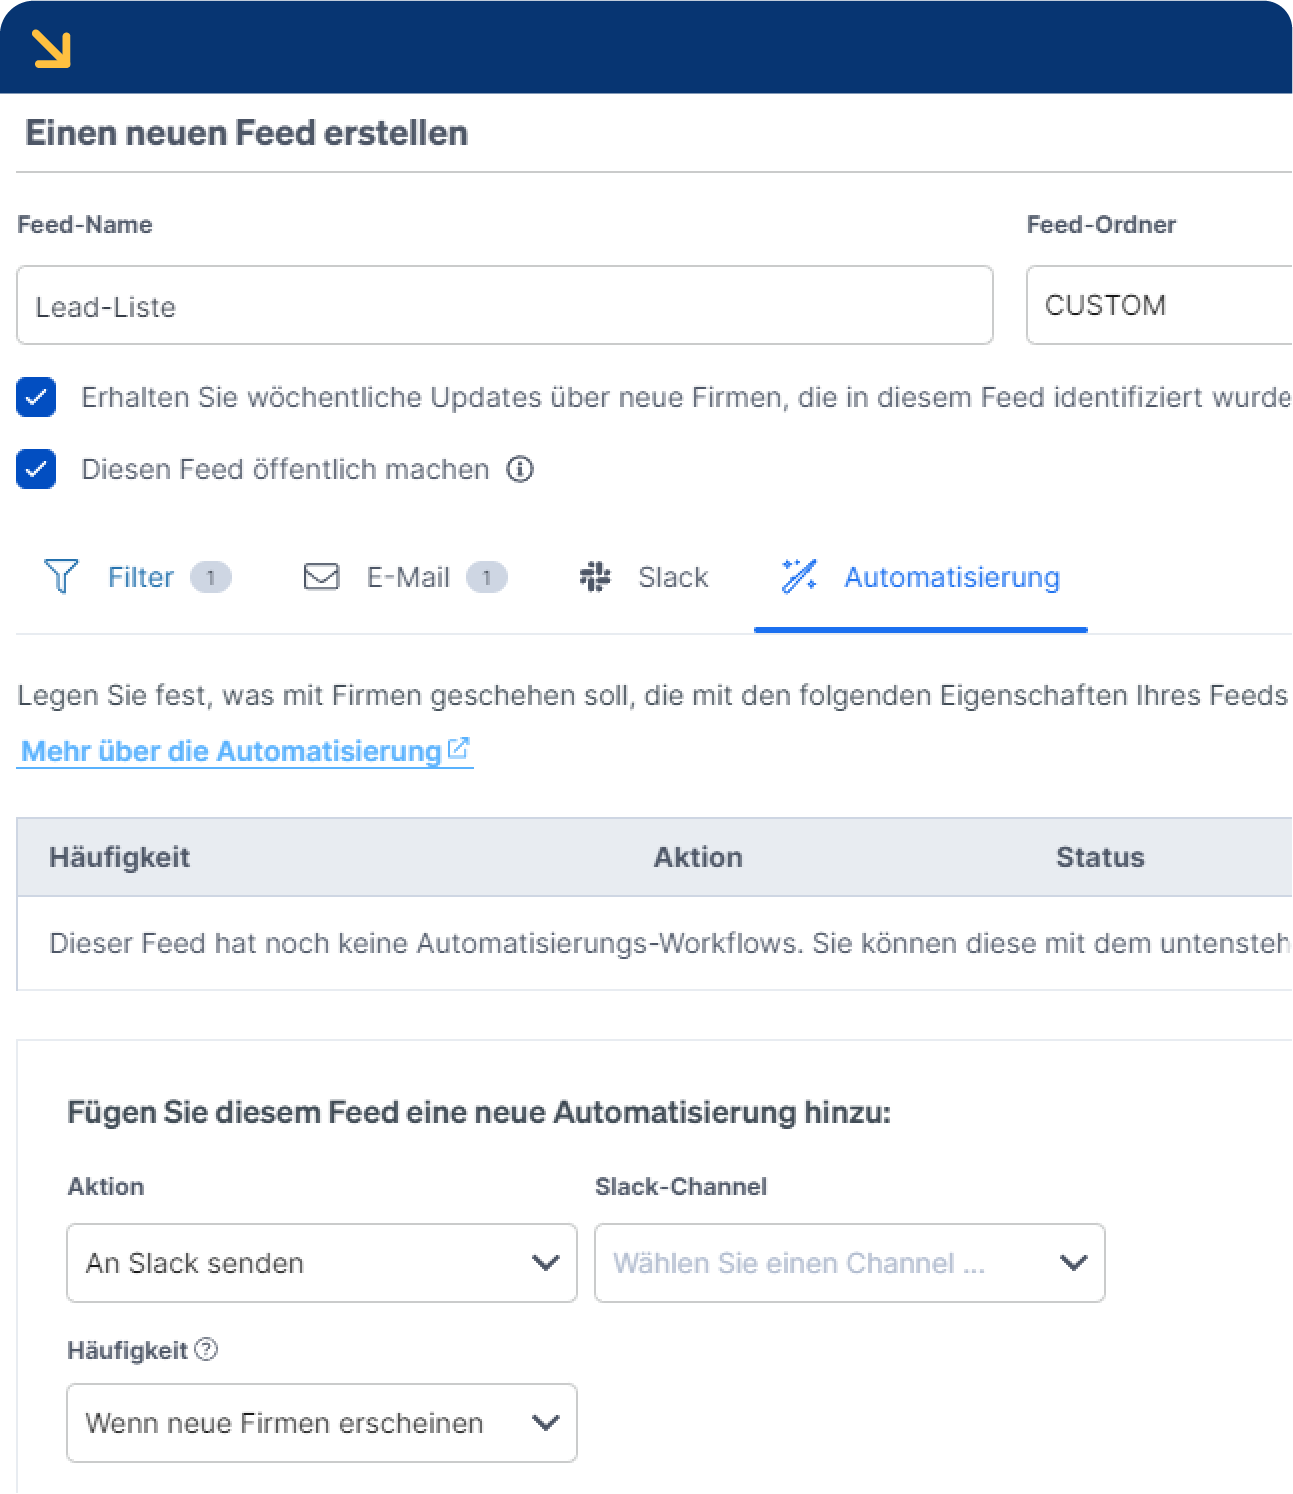
Task: Open the Slack tab
Action: click(x=672, y=576)
